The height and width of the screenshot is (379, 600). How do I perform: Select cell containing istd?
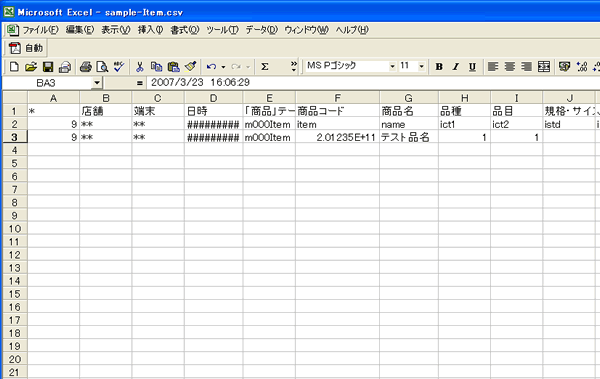[x=569, y=124]
